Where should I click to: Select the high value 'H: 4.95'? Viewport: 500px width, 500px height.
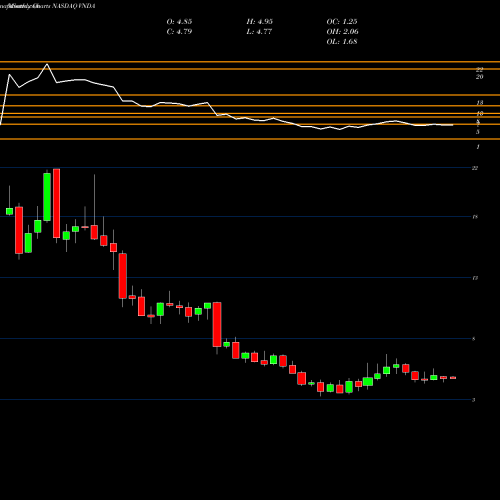pos(260,22)
